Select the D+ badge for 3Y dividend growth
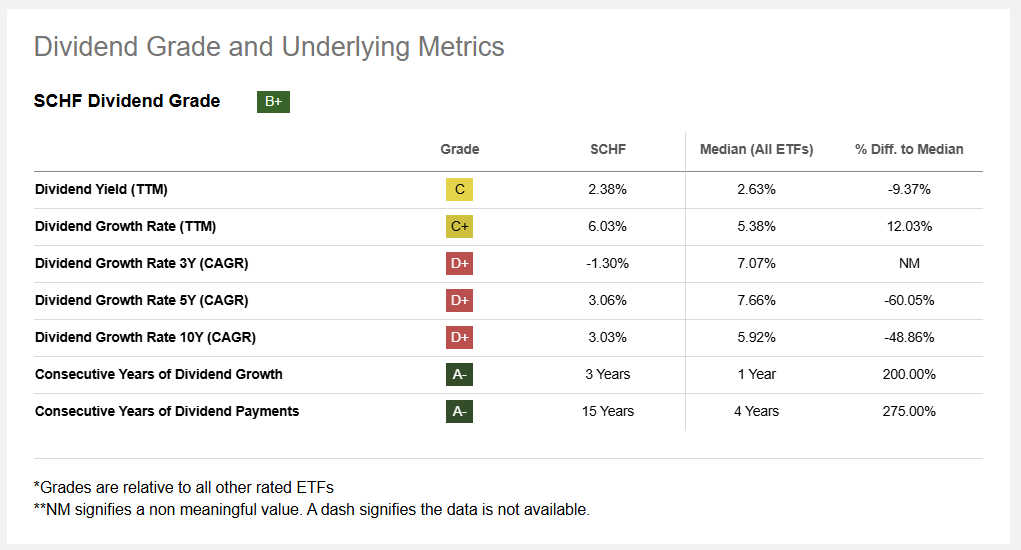Image resolution: width=1021 pixels, height=550 pixels. pyautogui.click(x=460, y=263)
